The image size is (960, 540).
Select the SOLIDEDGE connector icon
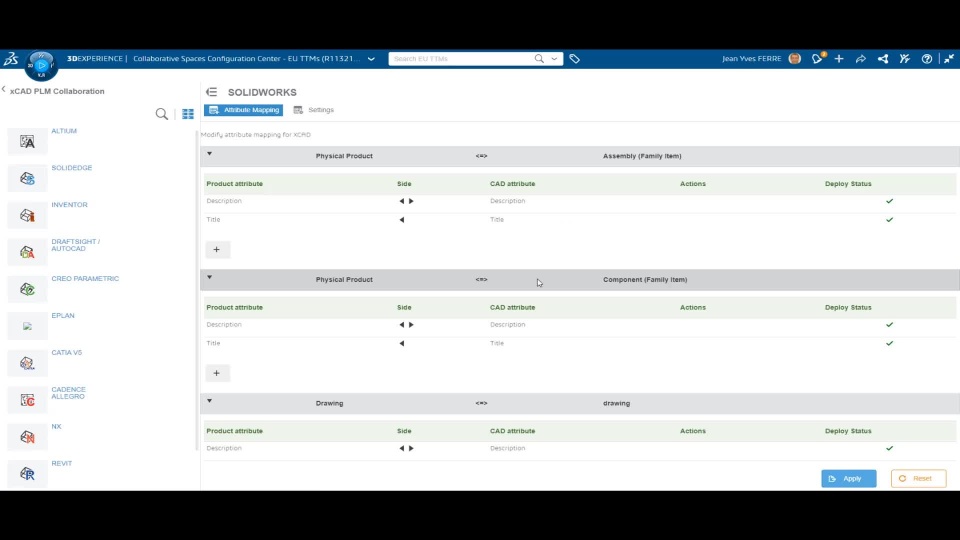27,178
